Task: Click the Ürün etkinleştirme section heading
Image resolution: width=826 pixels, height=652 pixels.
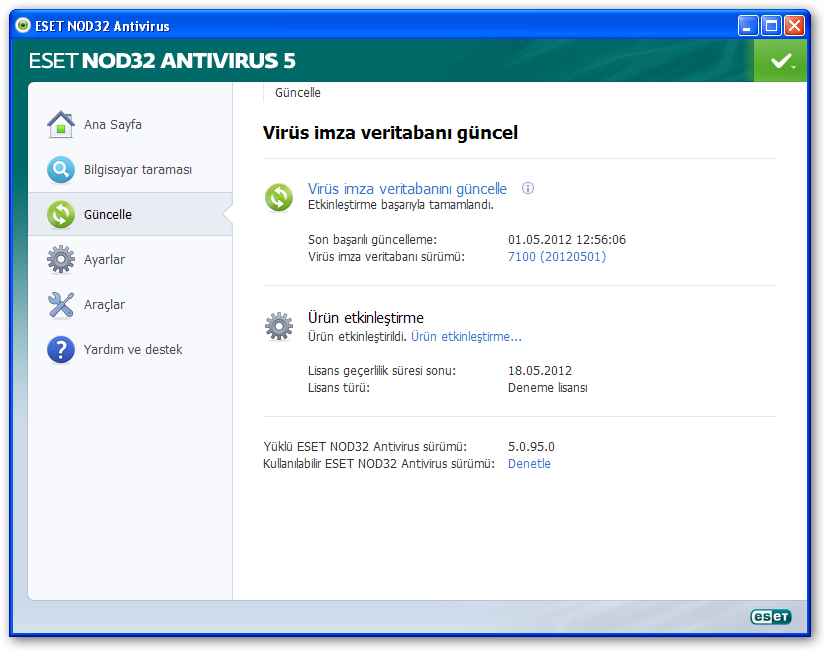Action: [x=366, y=318]
